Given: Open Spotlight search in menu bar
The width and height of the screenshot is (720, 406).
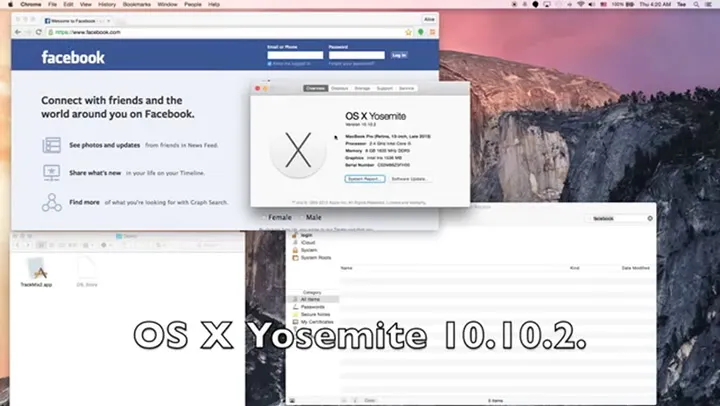Looking at the screenshot, I should (697, 4).
